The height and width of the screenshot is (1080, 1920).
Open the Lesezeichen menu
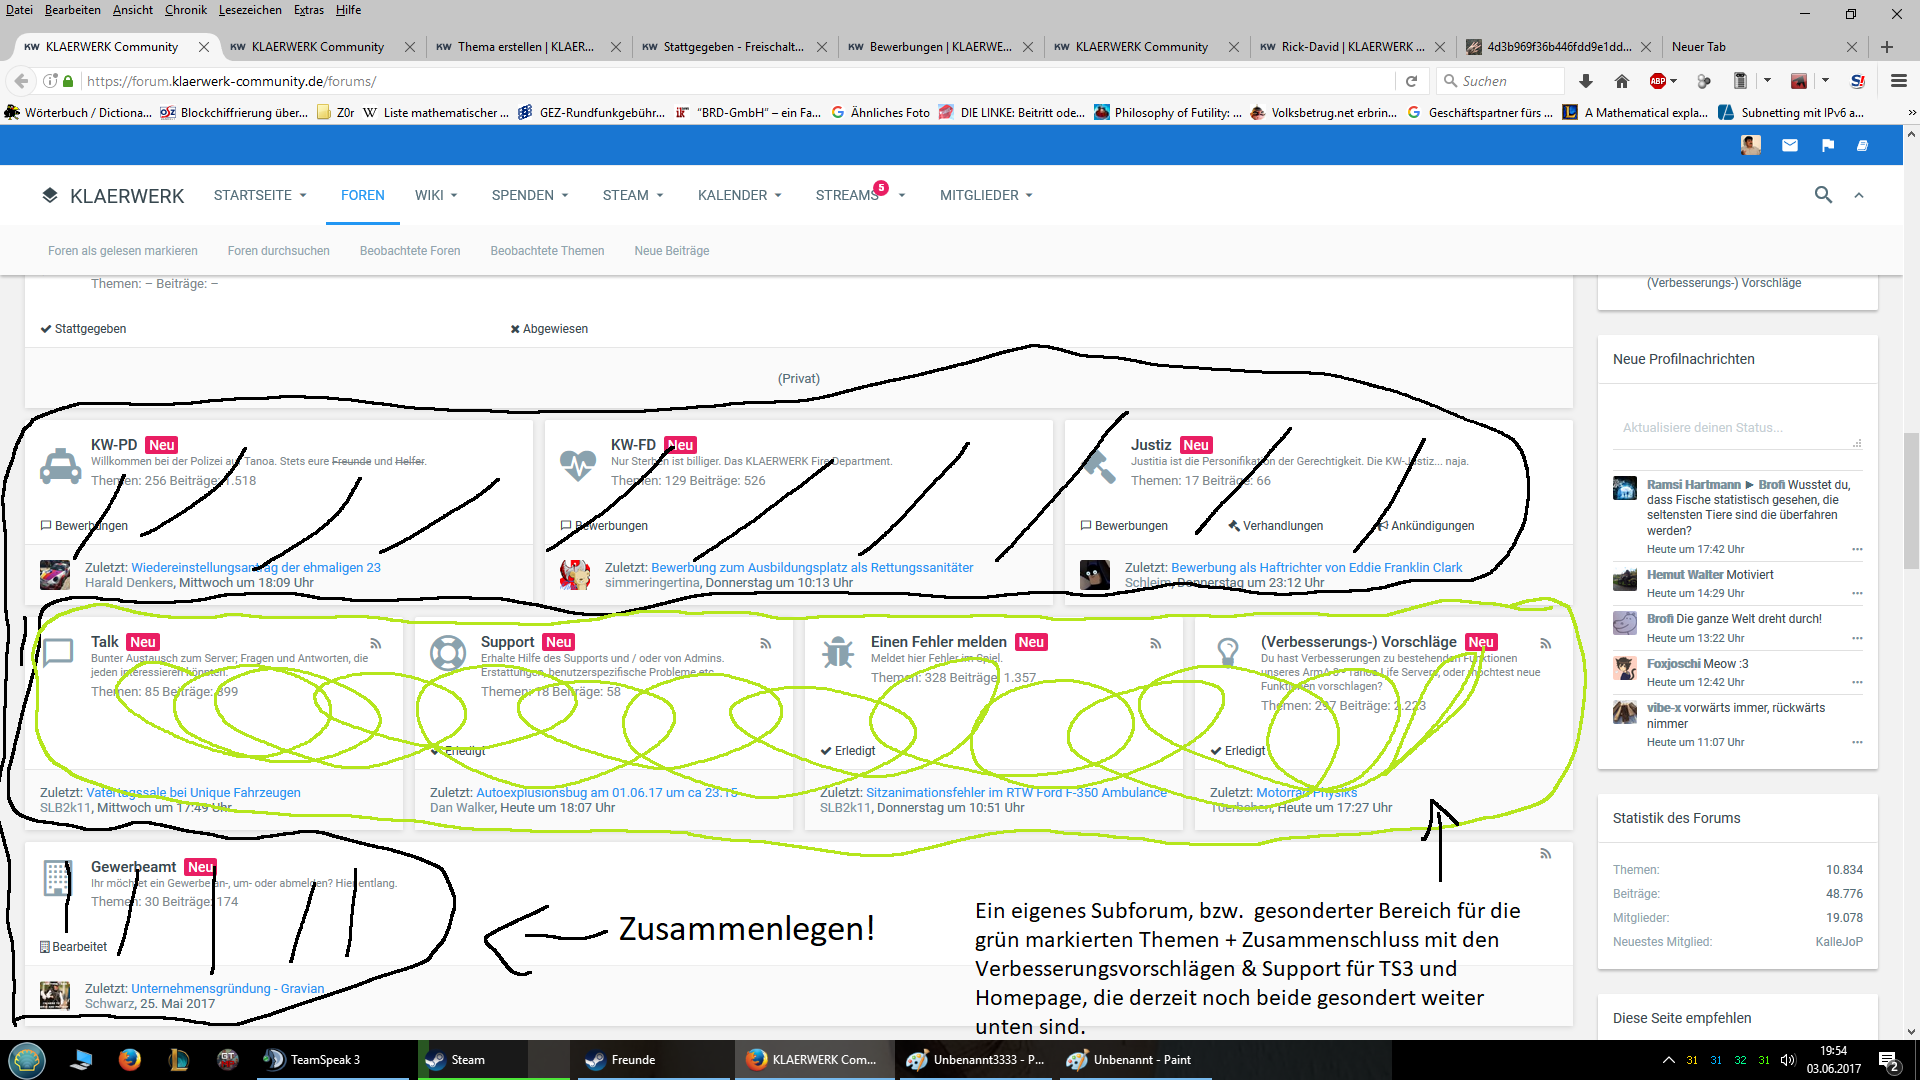(250, 10)
